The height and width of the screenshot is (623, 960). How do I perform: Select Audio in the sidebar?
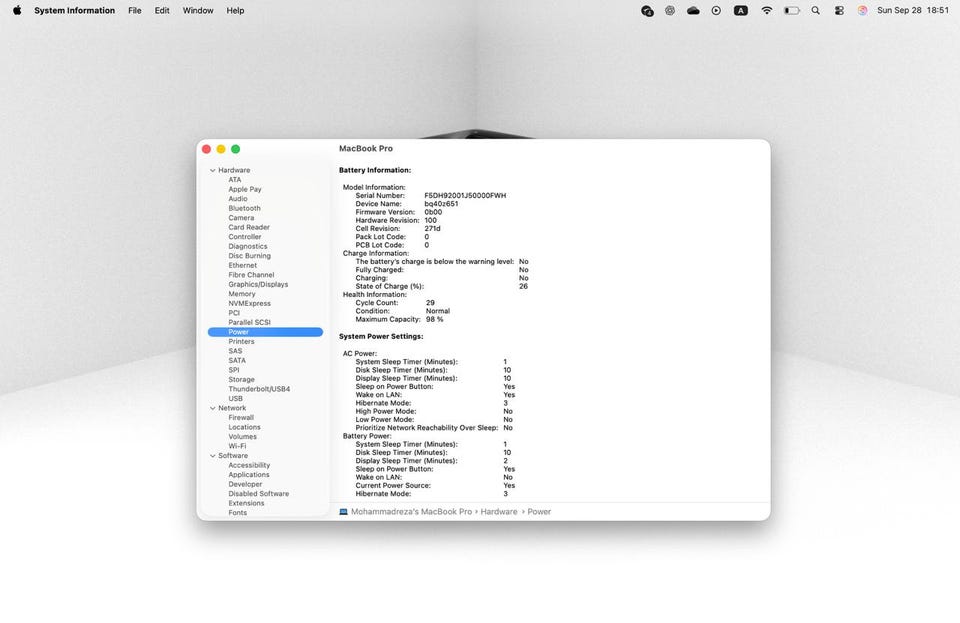point(238,199)
